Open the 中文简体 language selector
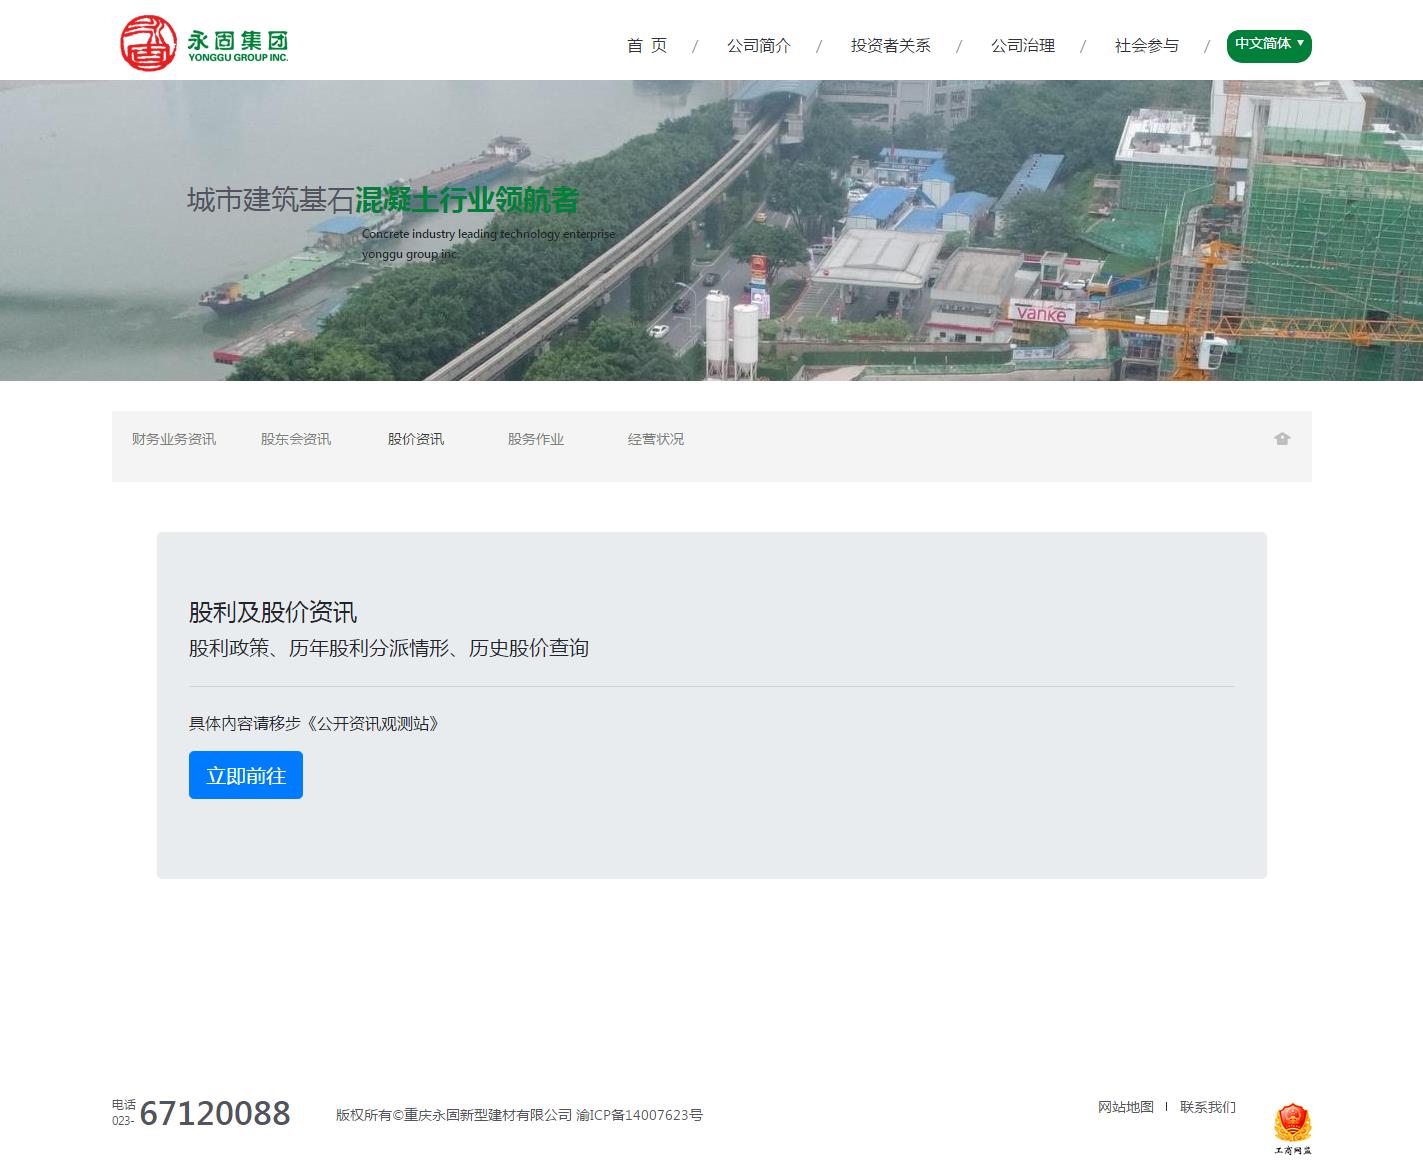This screenshot has height=1170, width=1423. click(x=1262, y=45)
